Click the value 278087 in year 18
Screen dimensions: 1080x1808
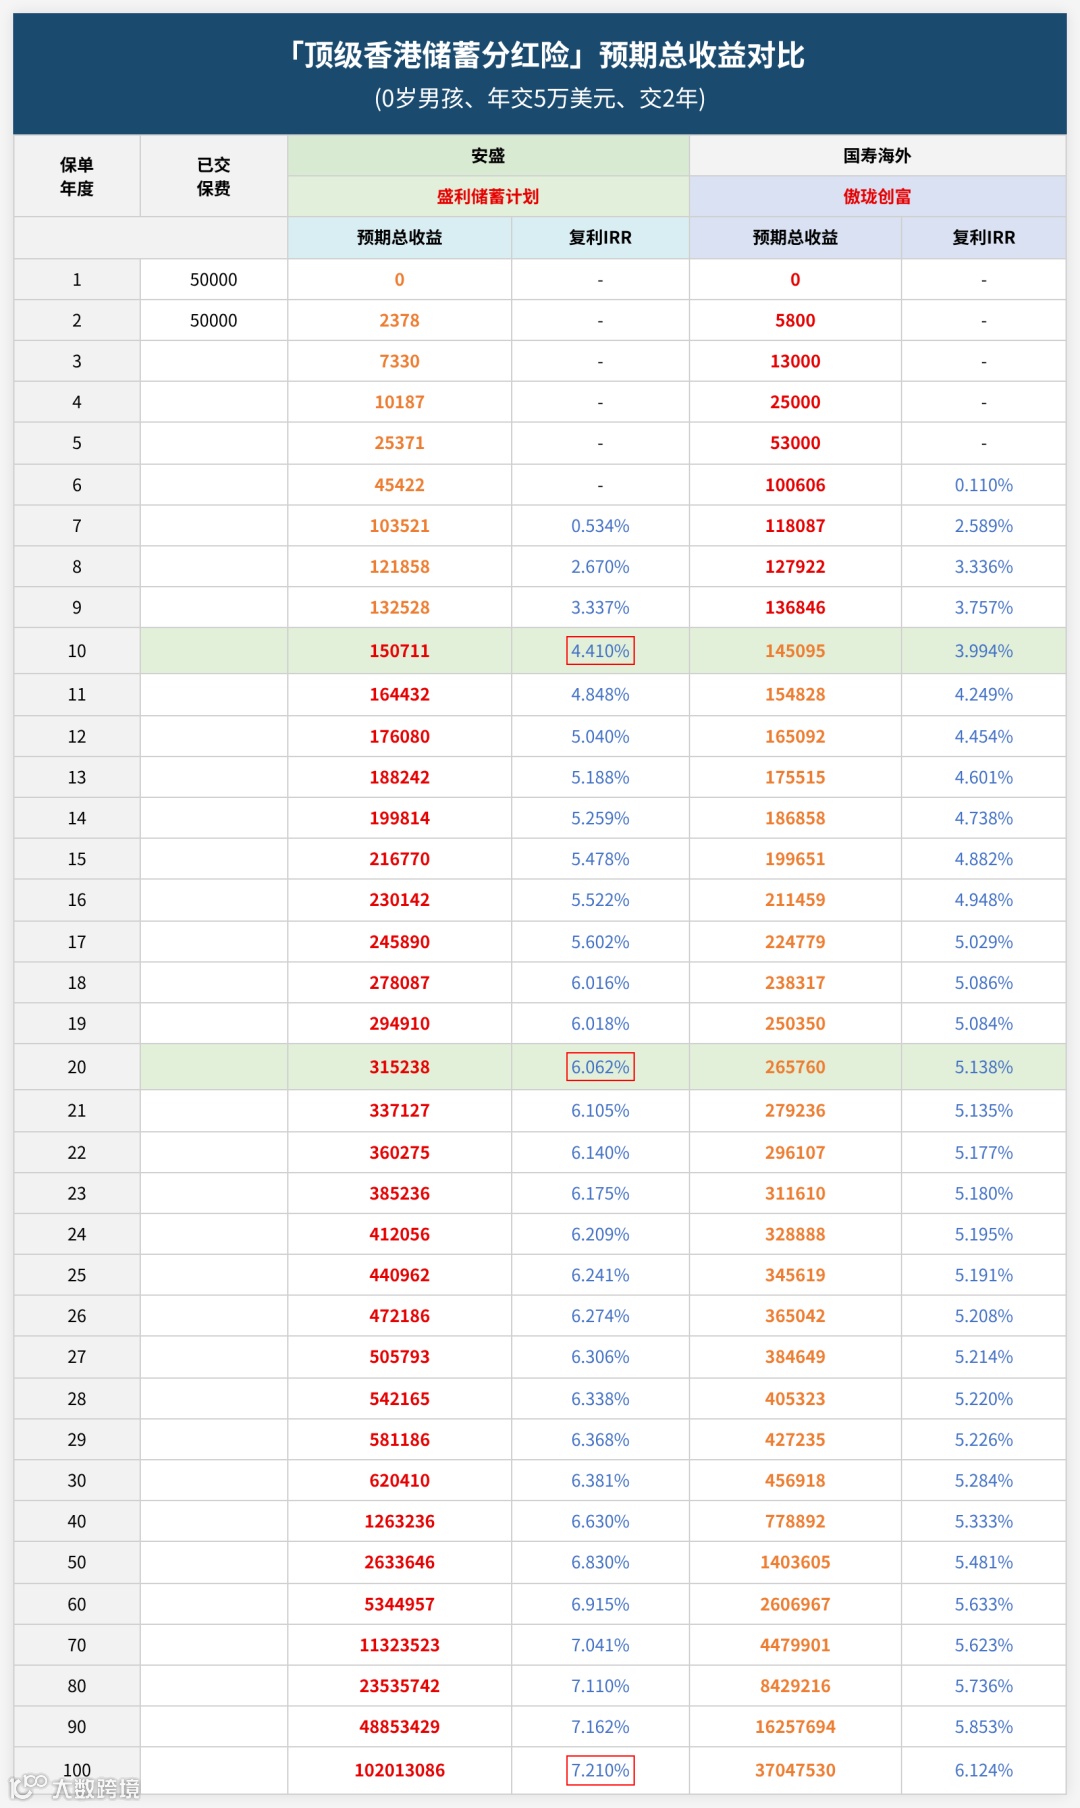point(399,985)
